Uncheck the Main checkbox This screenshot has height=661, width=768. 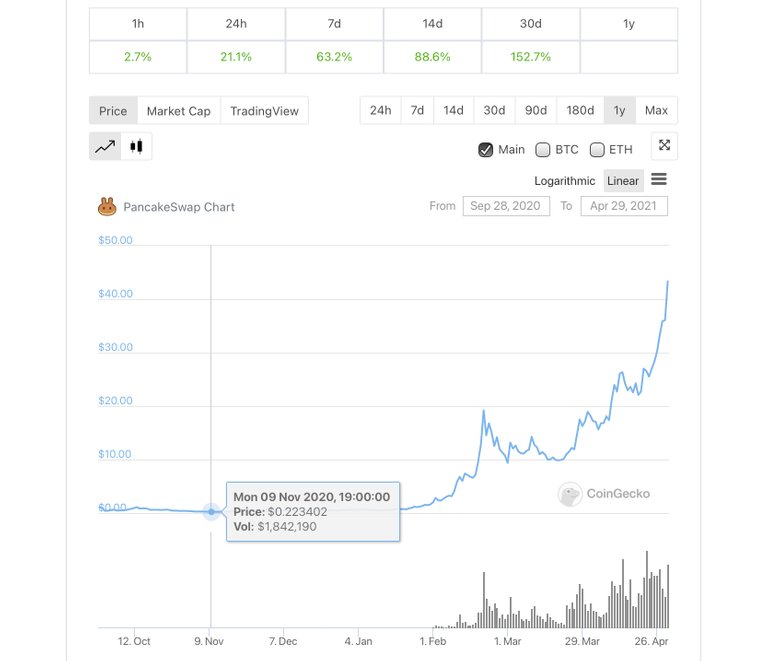pos(485,149)
